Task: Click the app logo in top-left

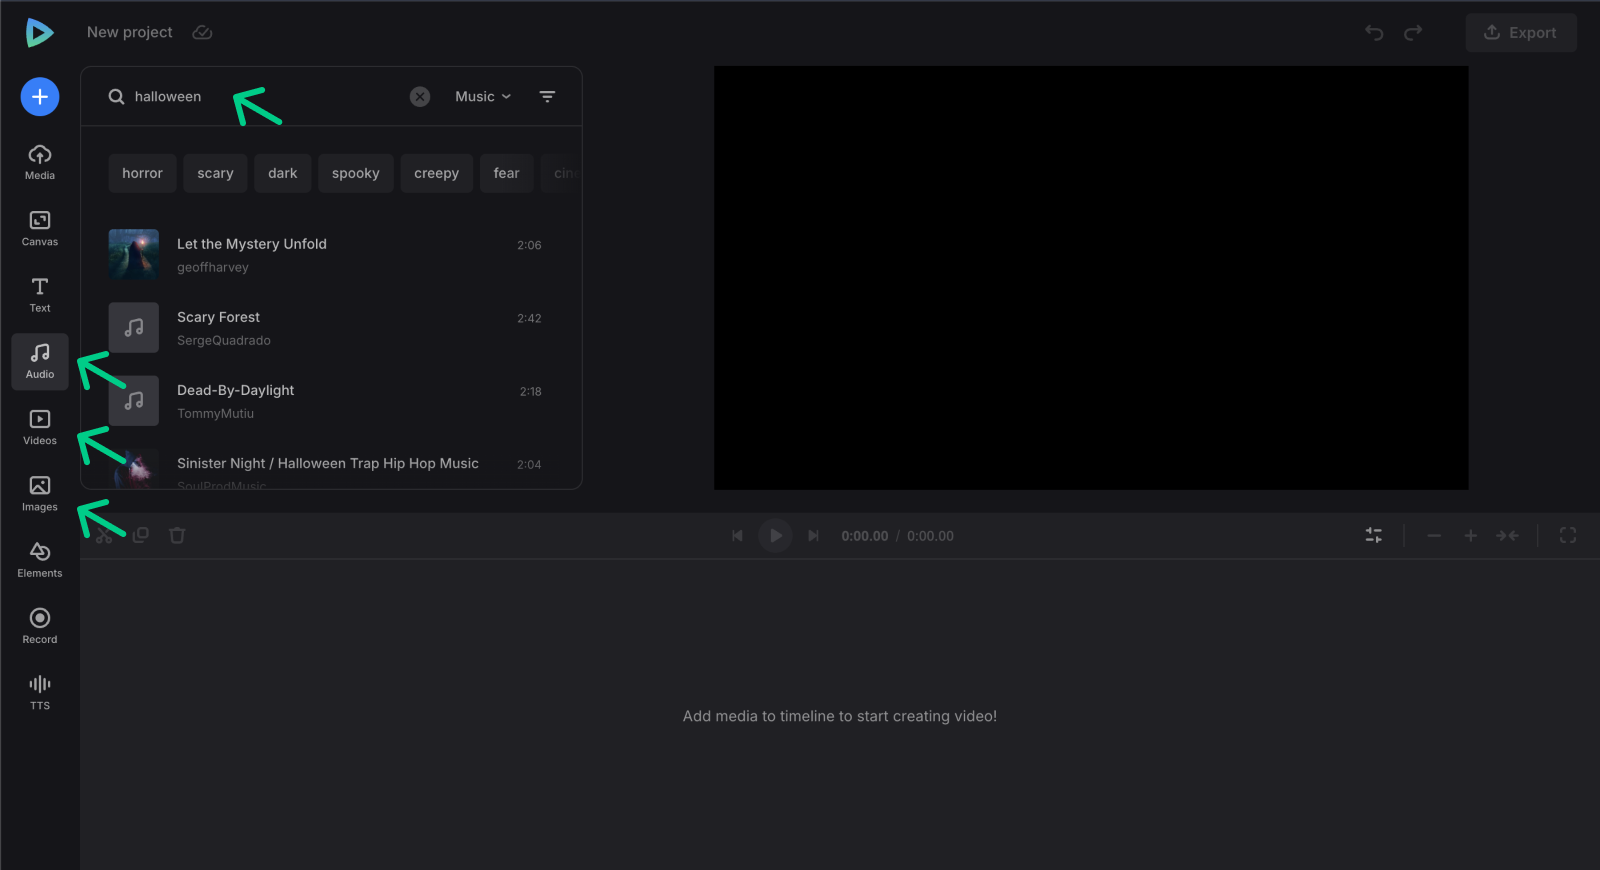Action: click(x=39, y=32)
